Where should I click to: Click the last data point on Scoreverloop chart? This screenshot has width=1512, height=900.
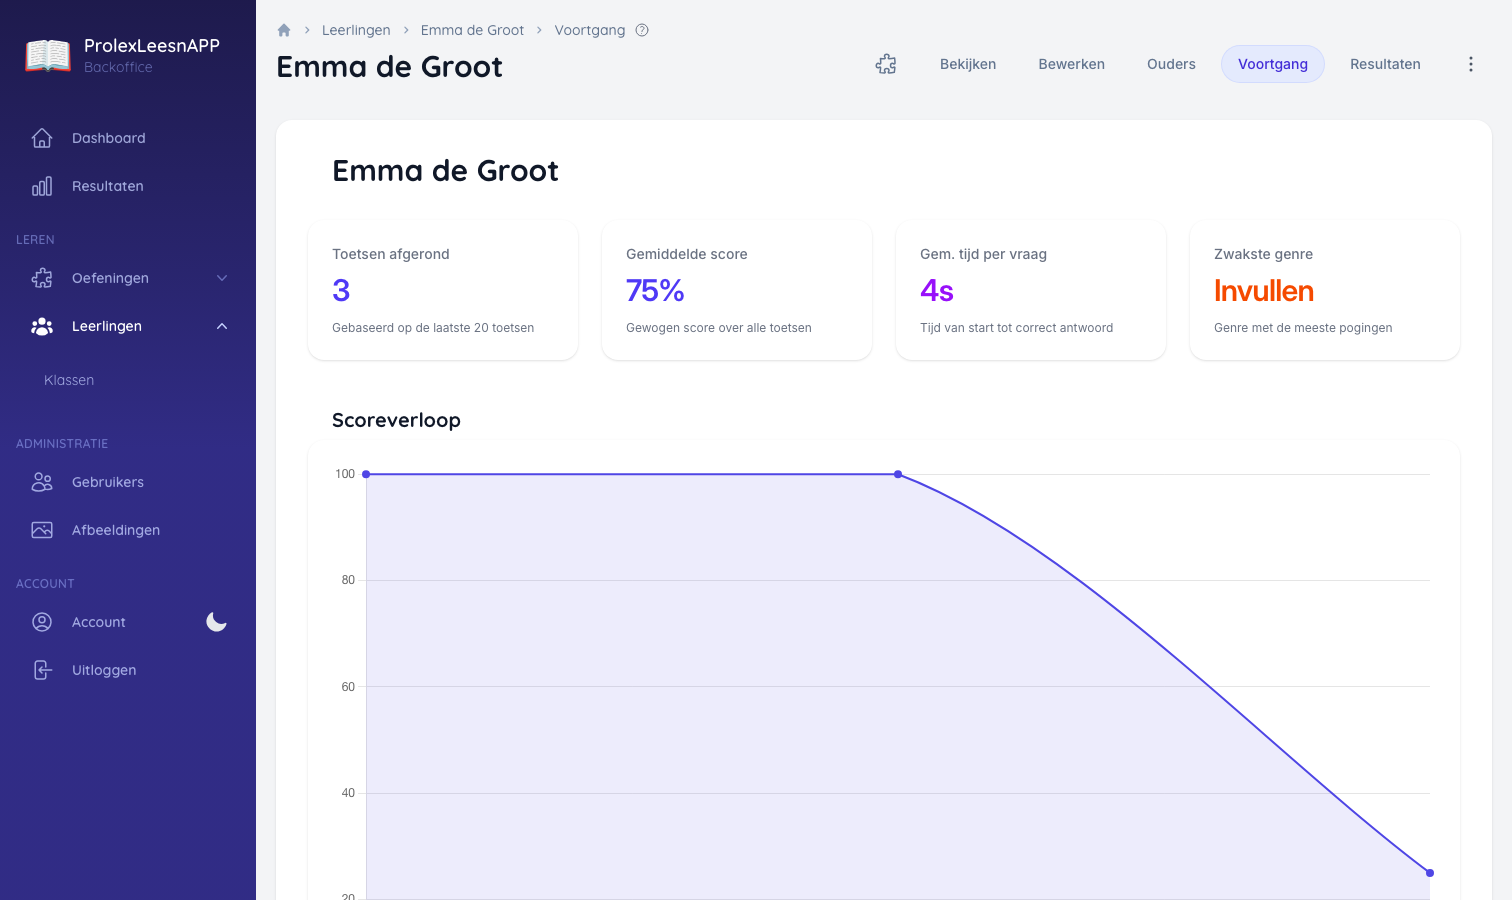[1429, 873]
